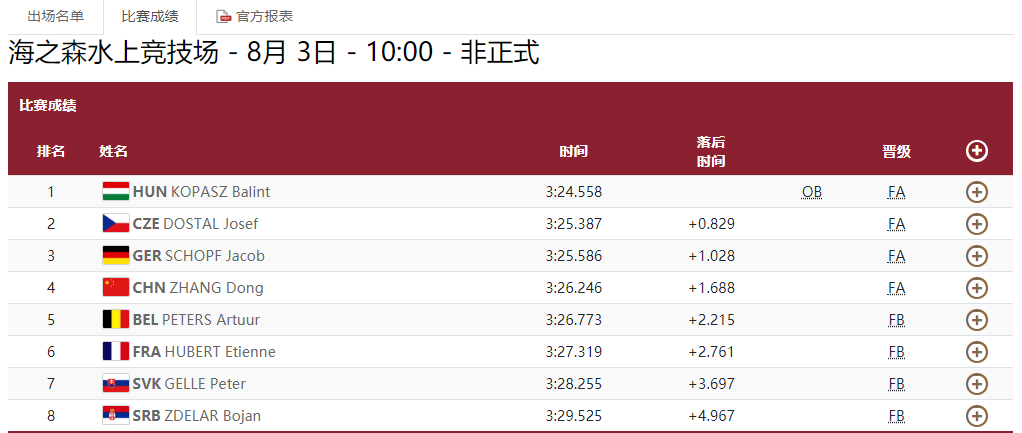Click the FA qualification for DOSTAL Josef
Image resolution: width=1022 pixels, height=433 pixels.
896,224
